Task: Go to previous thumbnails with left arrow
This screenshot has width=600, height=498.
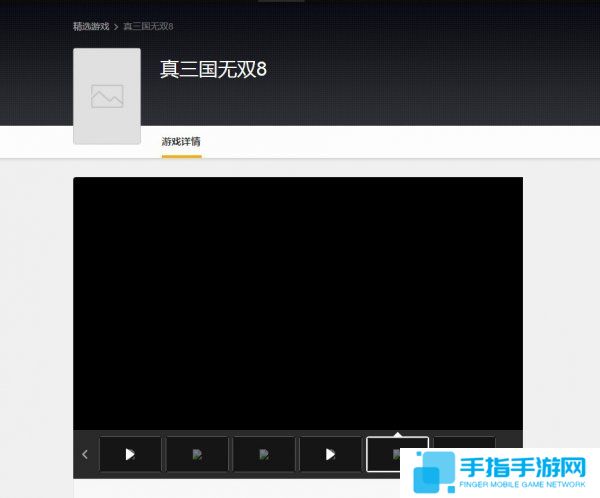Action: click(x=85, y=454)
